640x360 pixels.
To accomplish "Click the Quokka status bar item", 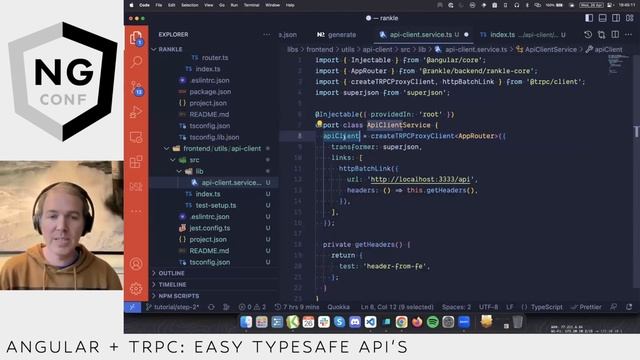I will pos(338,307).
